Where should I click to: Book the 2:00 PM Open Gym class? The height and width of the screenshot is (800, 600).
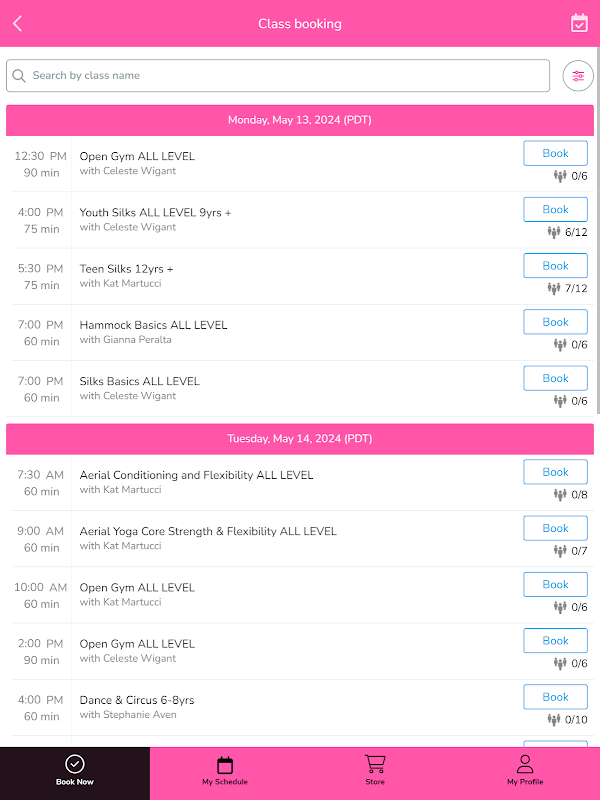tap(555, 641)
